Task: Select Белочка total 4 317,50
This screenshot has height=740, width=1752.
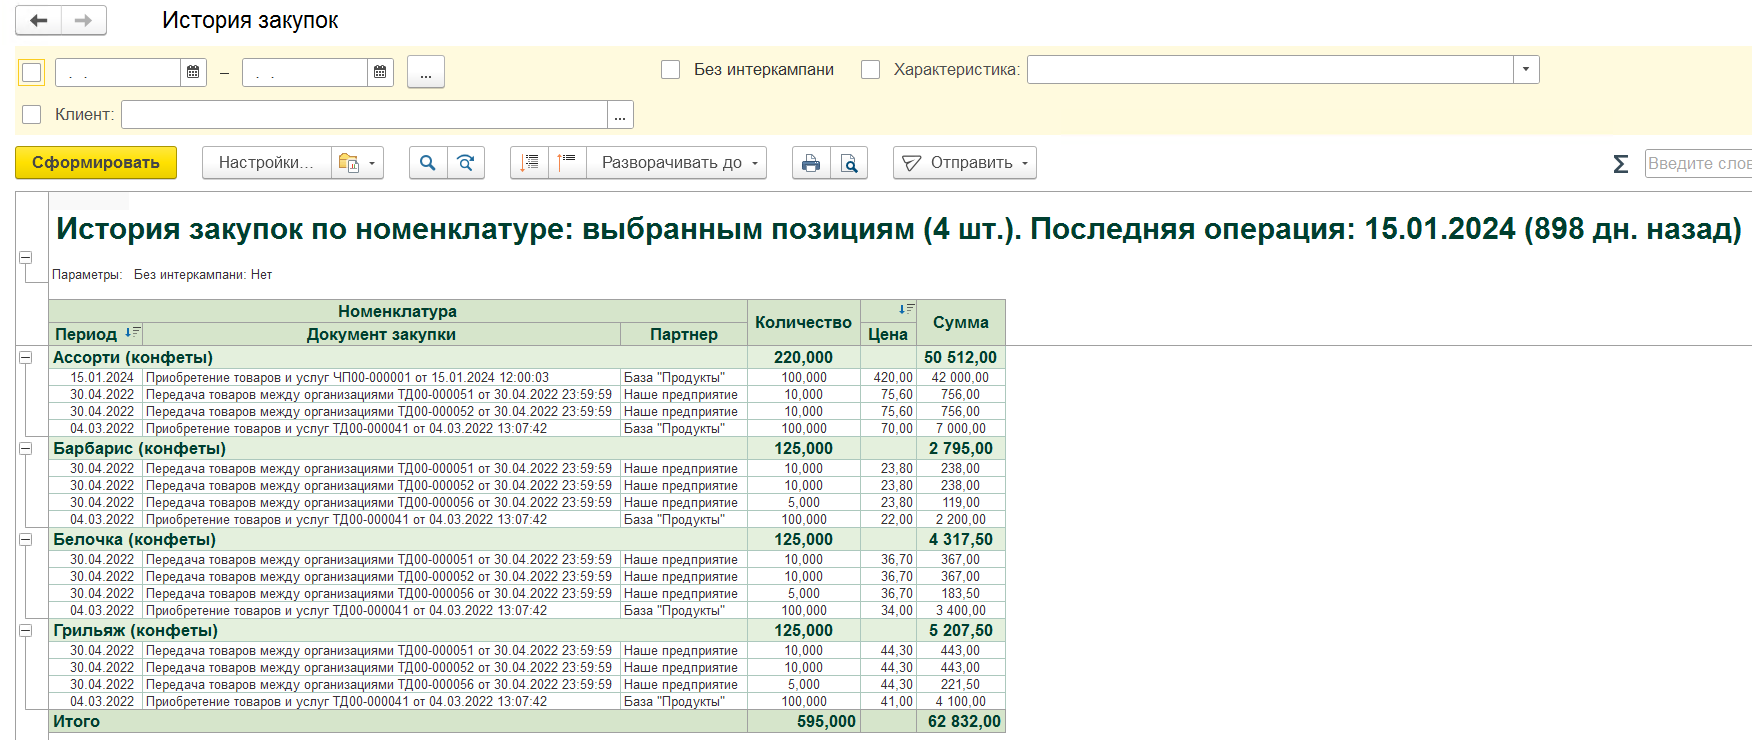Action: click(961, 539)
